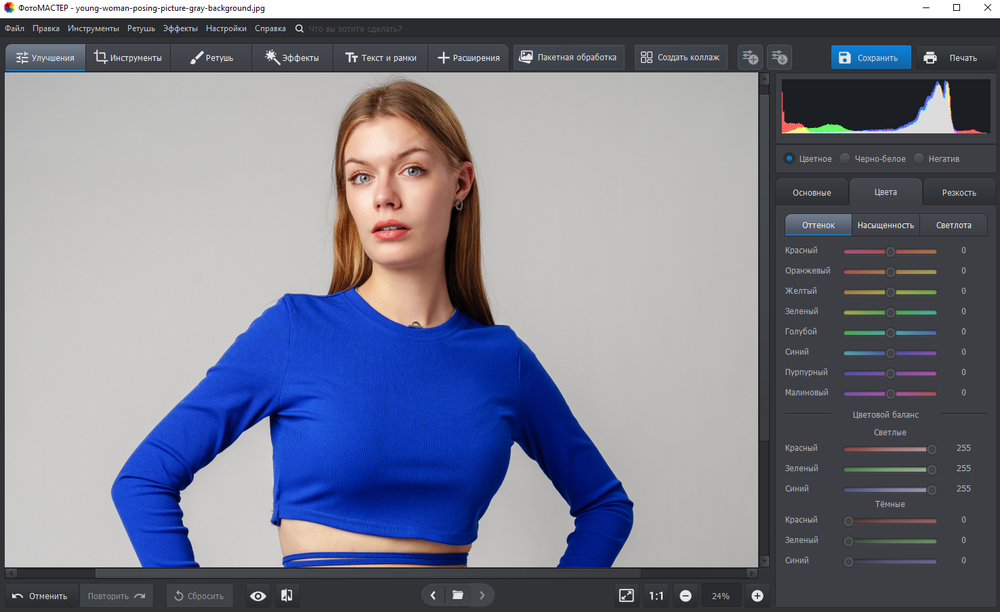Open the Правка menu

(x=46, y=29)
